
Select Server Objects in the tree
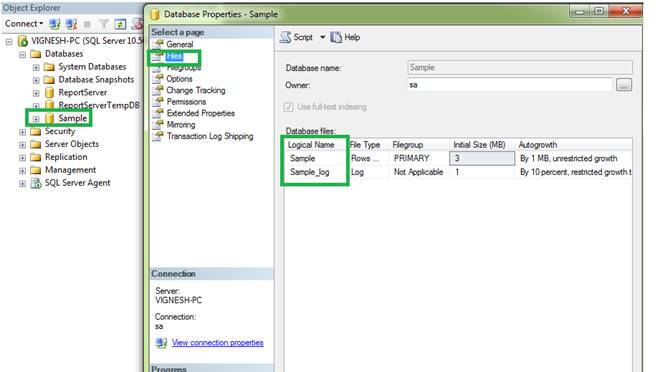tap(72, 144)
